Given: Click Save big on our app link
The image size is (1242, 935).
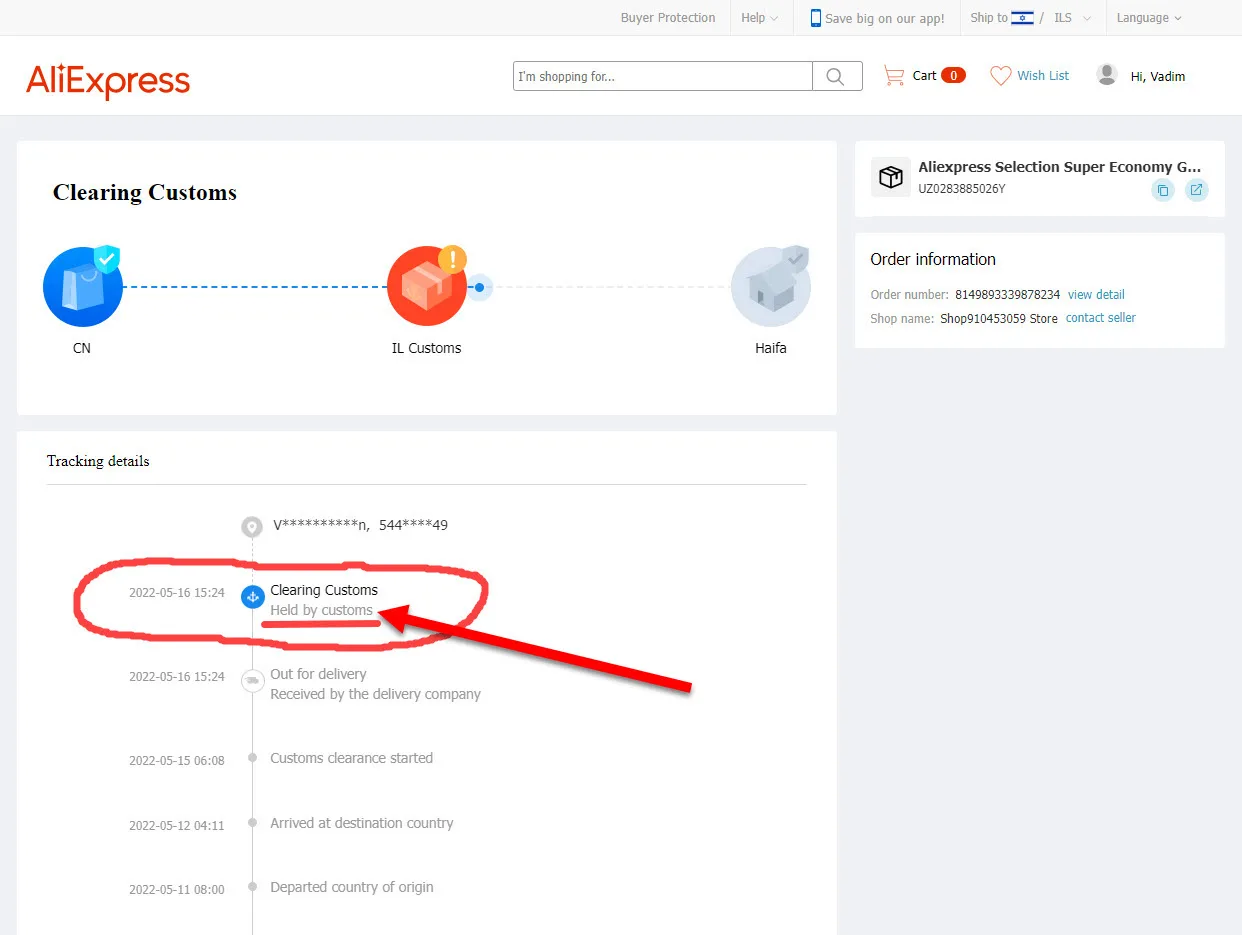Looking at the screenshot, I should coord(885,19).
